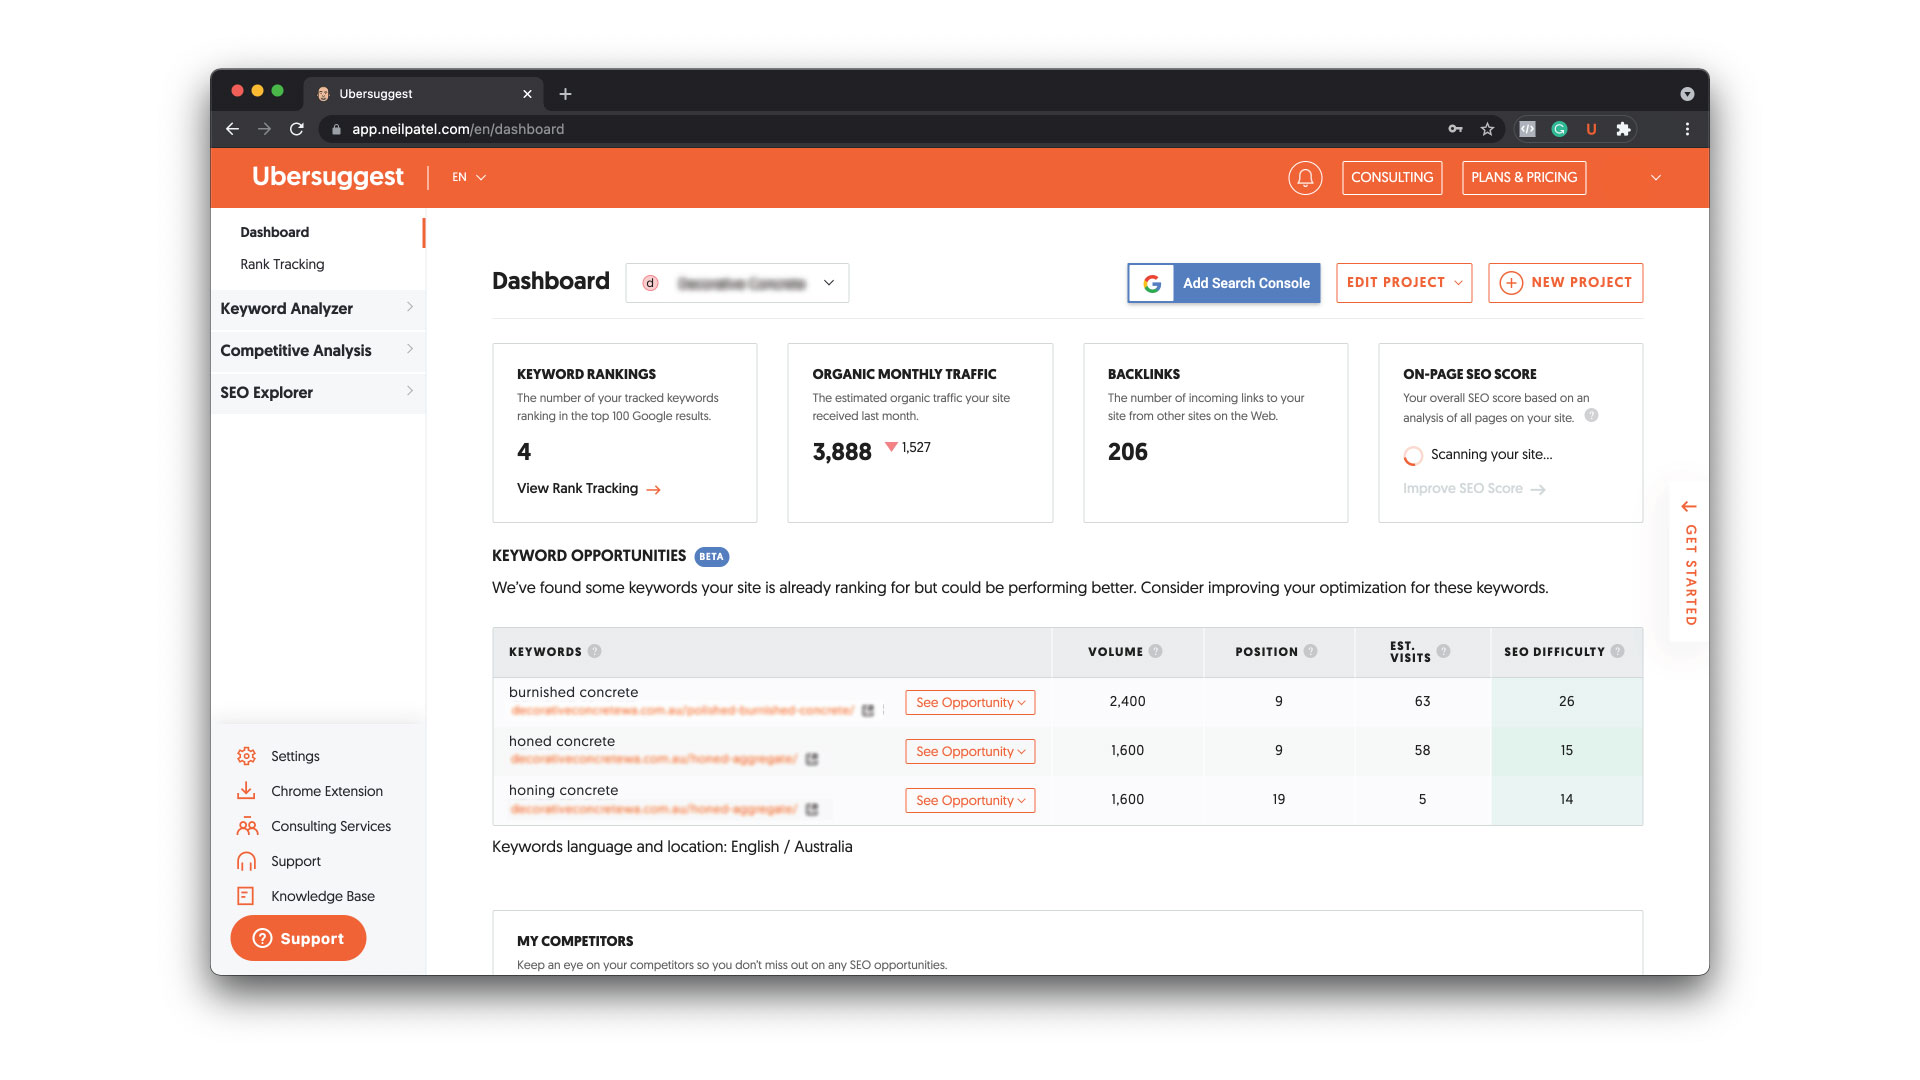Click the browser forward arrow
1920x1080 pixels.
click(264, 129)
